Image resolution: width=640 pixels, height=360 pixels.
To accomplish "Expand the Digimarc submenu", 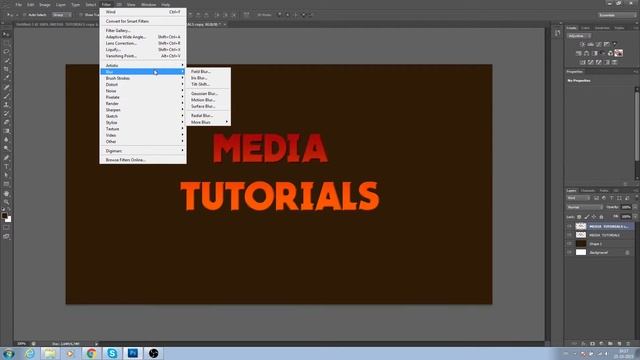I will [143, 151].
